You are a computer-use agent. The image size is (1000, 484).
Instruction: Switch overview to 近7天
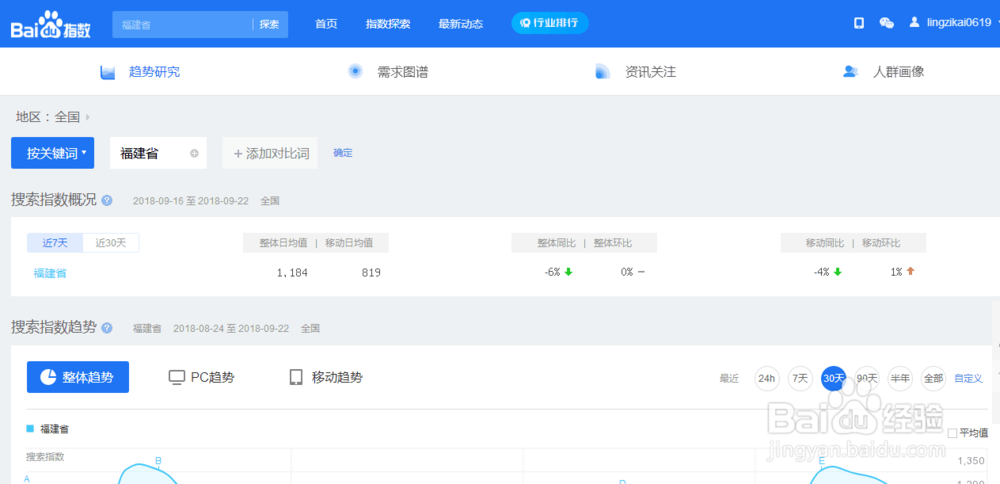(x=55, y=243)
